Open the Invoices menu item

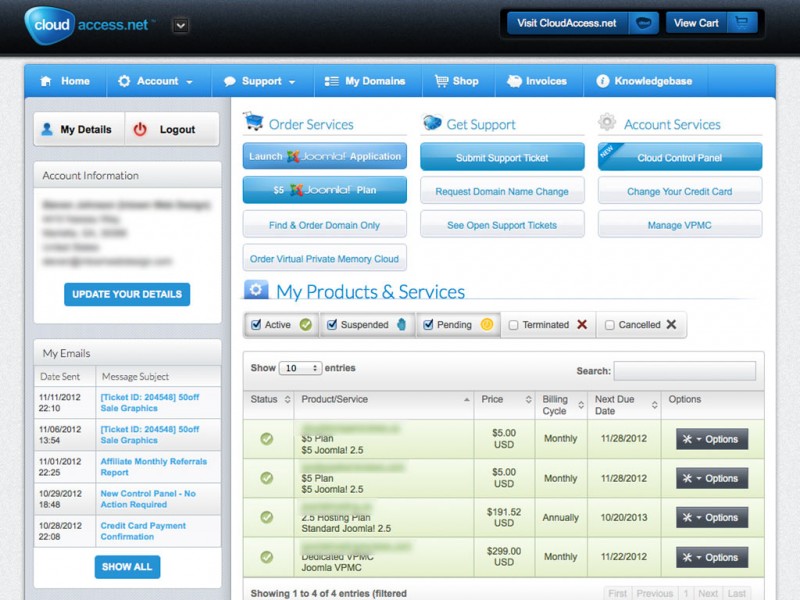pos(537,81)
